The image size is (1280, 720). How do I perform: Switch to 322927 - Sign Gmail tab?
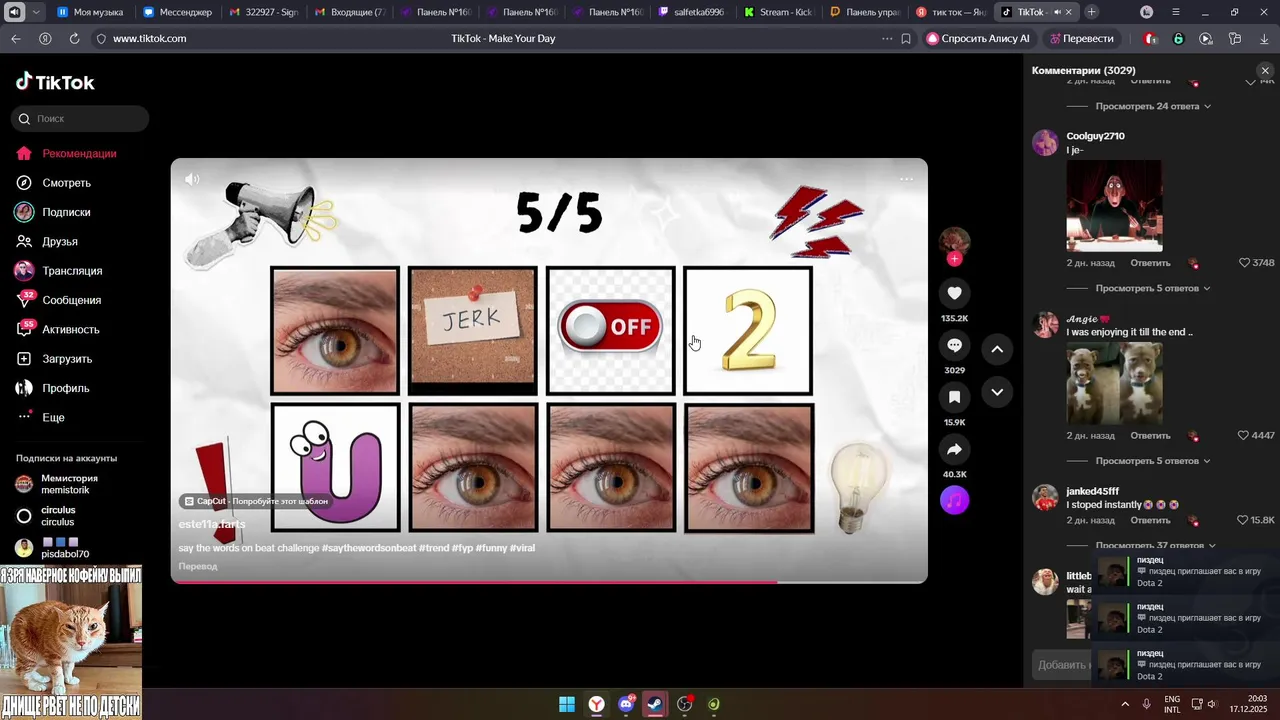263,12
